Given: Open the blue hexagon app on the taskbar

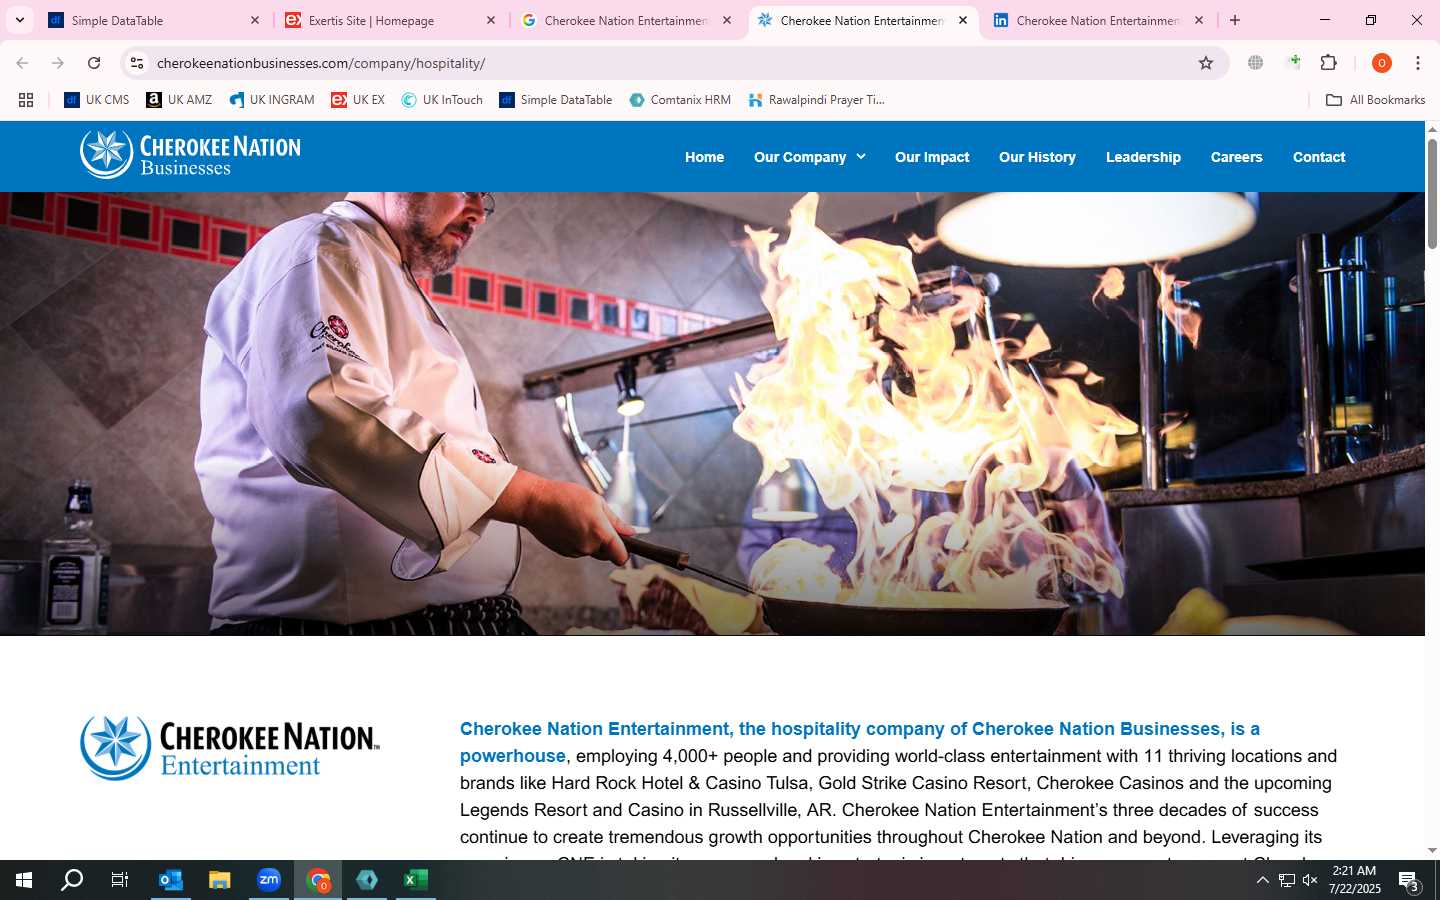Looking at the screenshot, I should (x=367, y=880).
